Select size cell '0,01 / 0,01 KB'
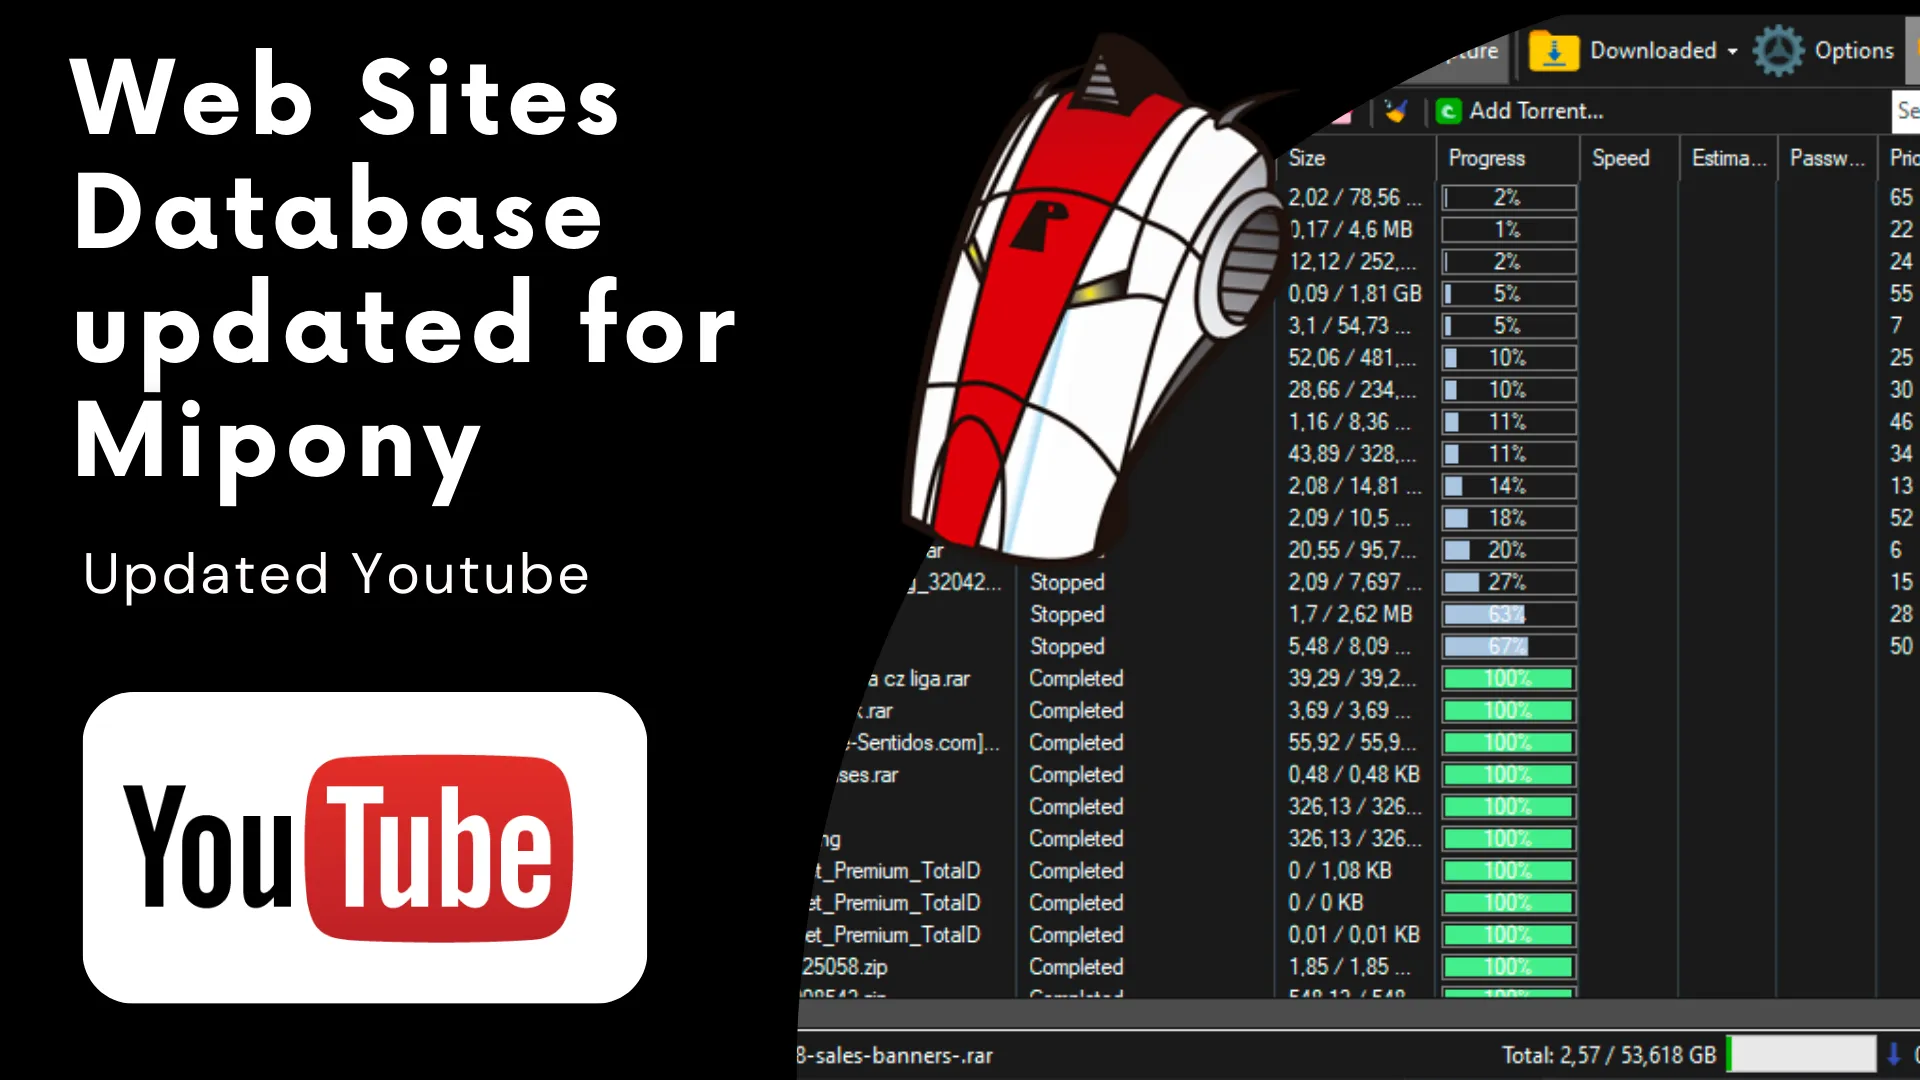 [1354, 934]
